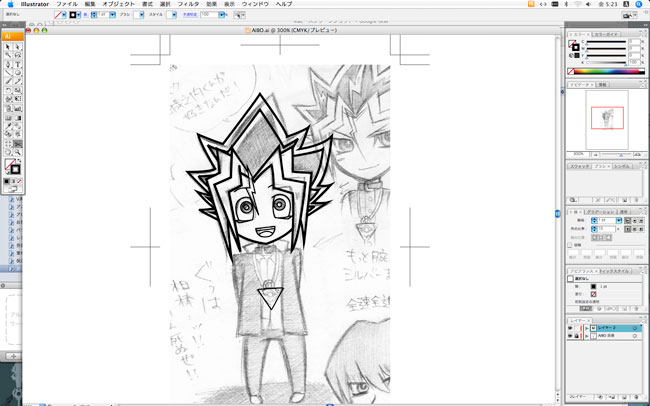650x406 pixels.
Task: Click target circle of レイヤー 2
Action: (x=635, y=328)
